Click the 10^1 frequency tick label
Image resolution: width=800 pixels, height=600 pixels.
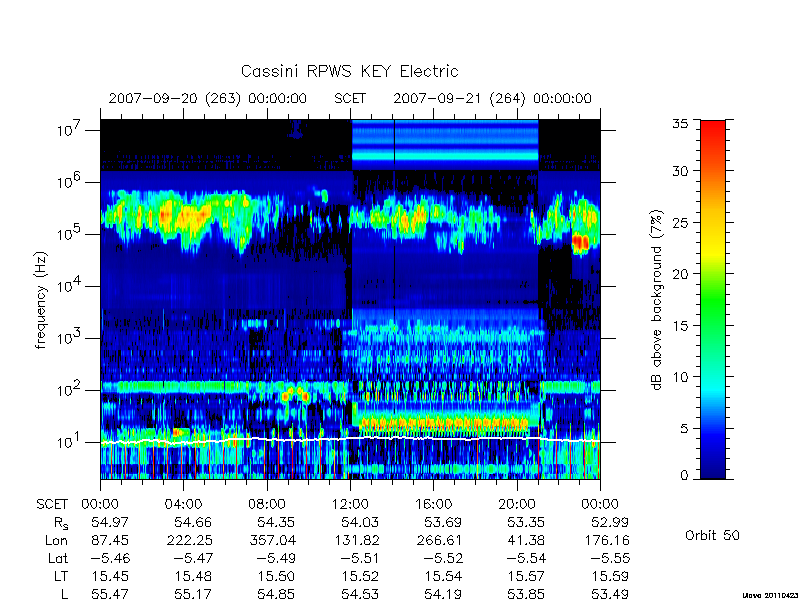coord(70,441)
